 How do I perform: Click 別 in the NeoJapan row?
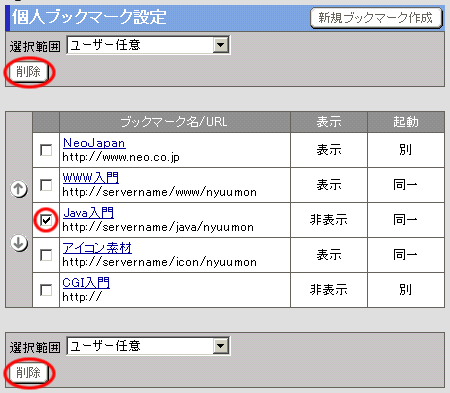tap(406, 150)
